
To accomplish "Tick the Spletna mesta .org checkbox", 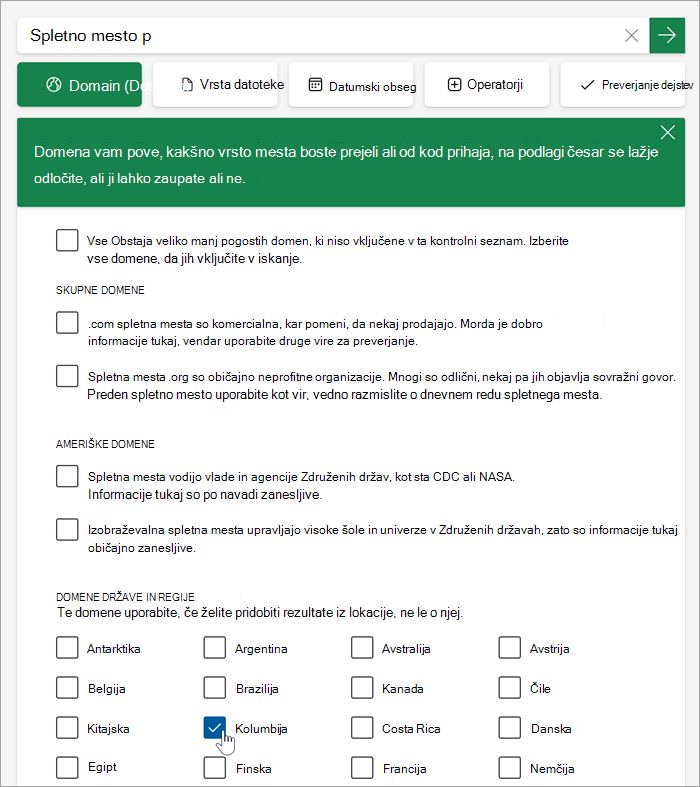I will click(x=67, y=375).
